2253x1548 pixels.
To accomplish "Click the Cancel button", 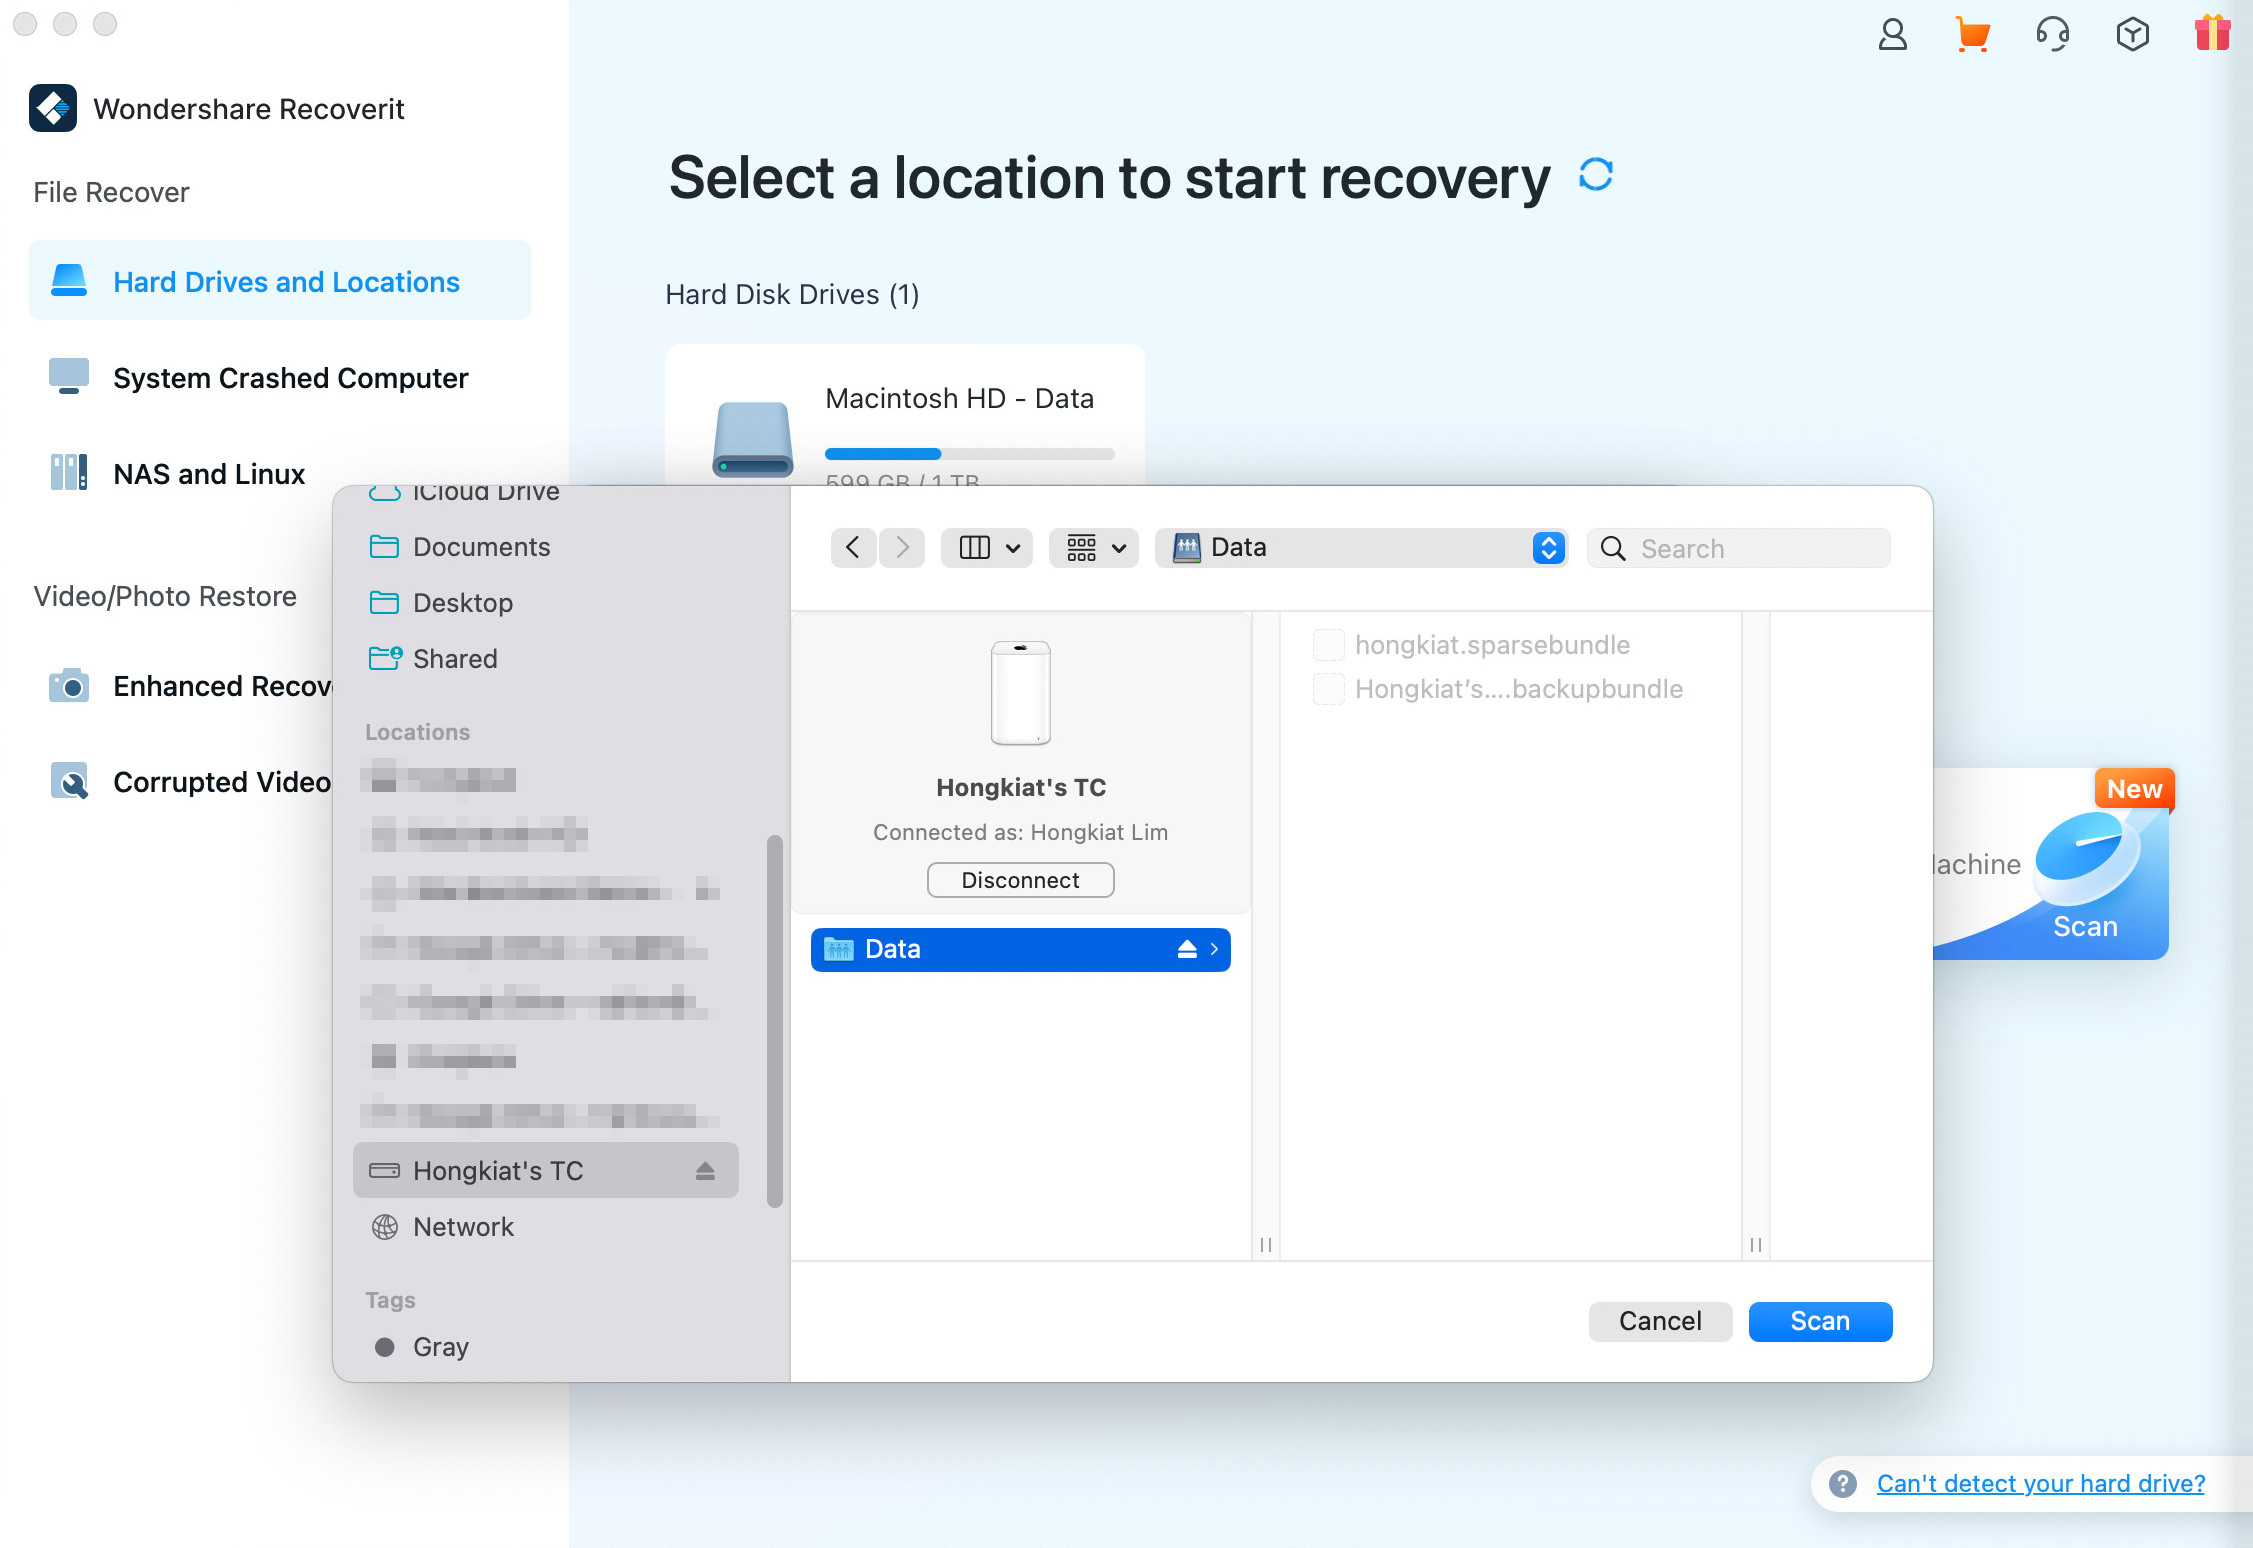I will tap(1660, 1321).
